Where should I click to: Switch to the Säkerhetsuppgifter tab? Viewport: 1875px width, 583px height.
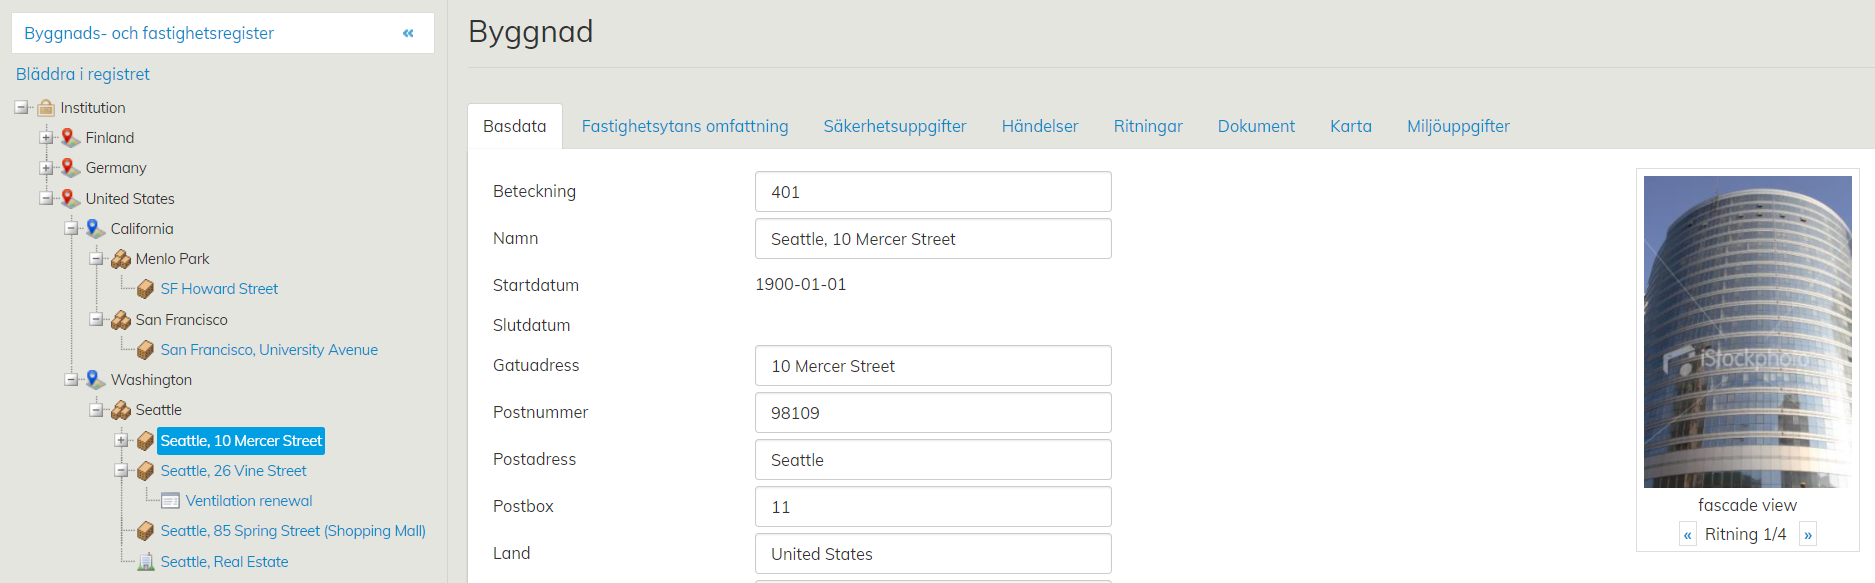tap(894, 126)
